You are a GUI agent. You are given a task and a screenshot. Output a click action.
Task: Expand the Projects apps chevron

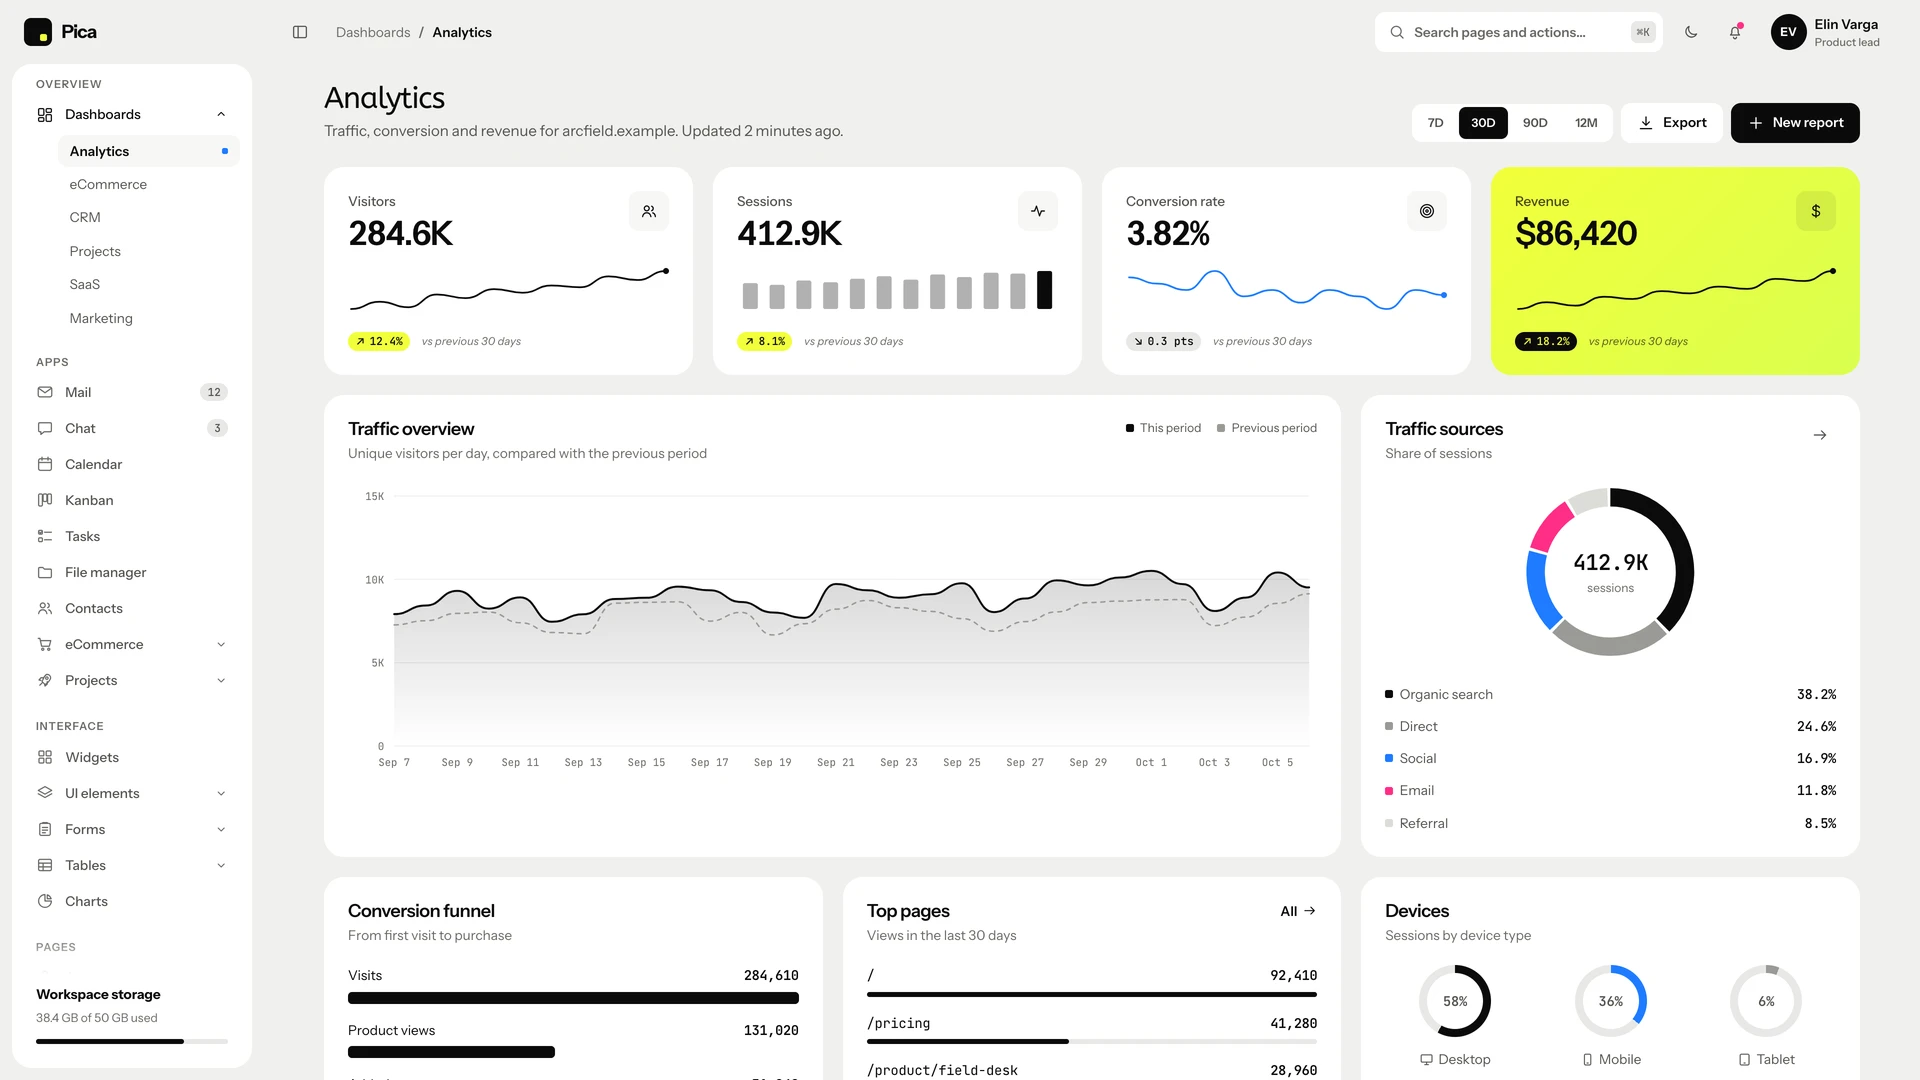[221, 680]
